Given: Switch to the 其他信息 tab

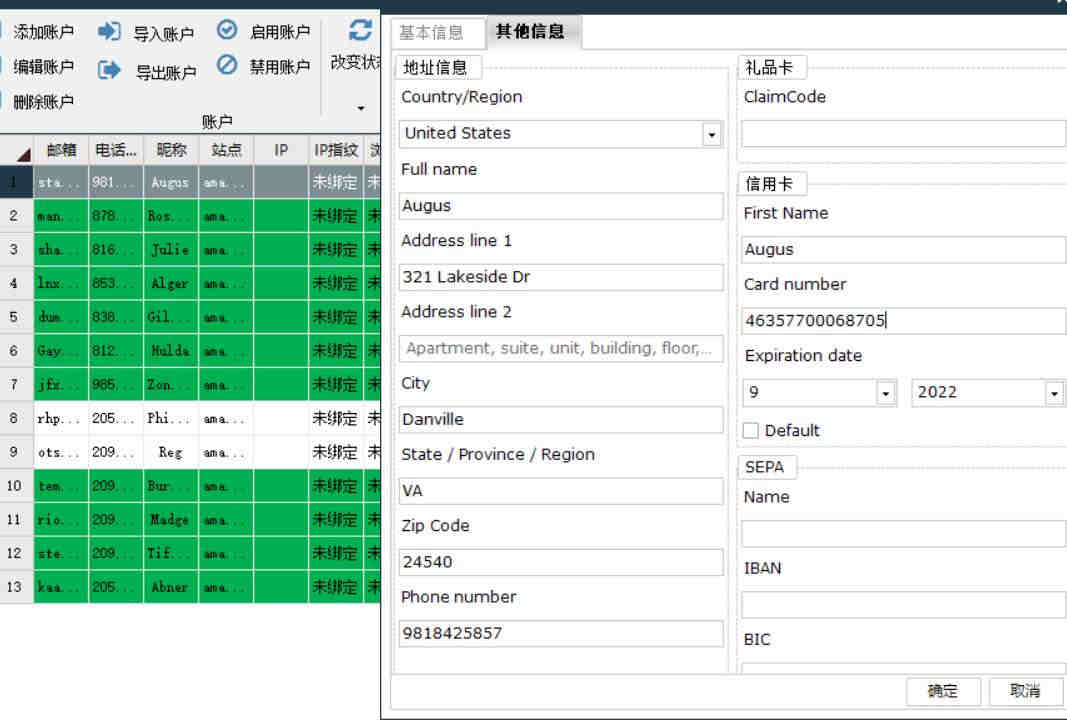Looking at the screenshot, I should (530, 31).
